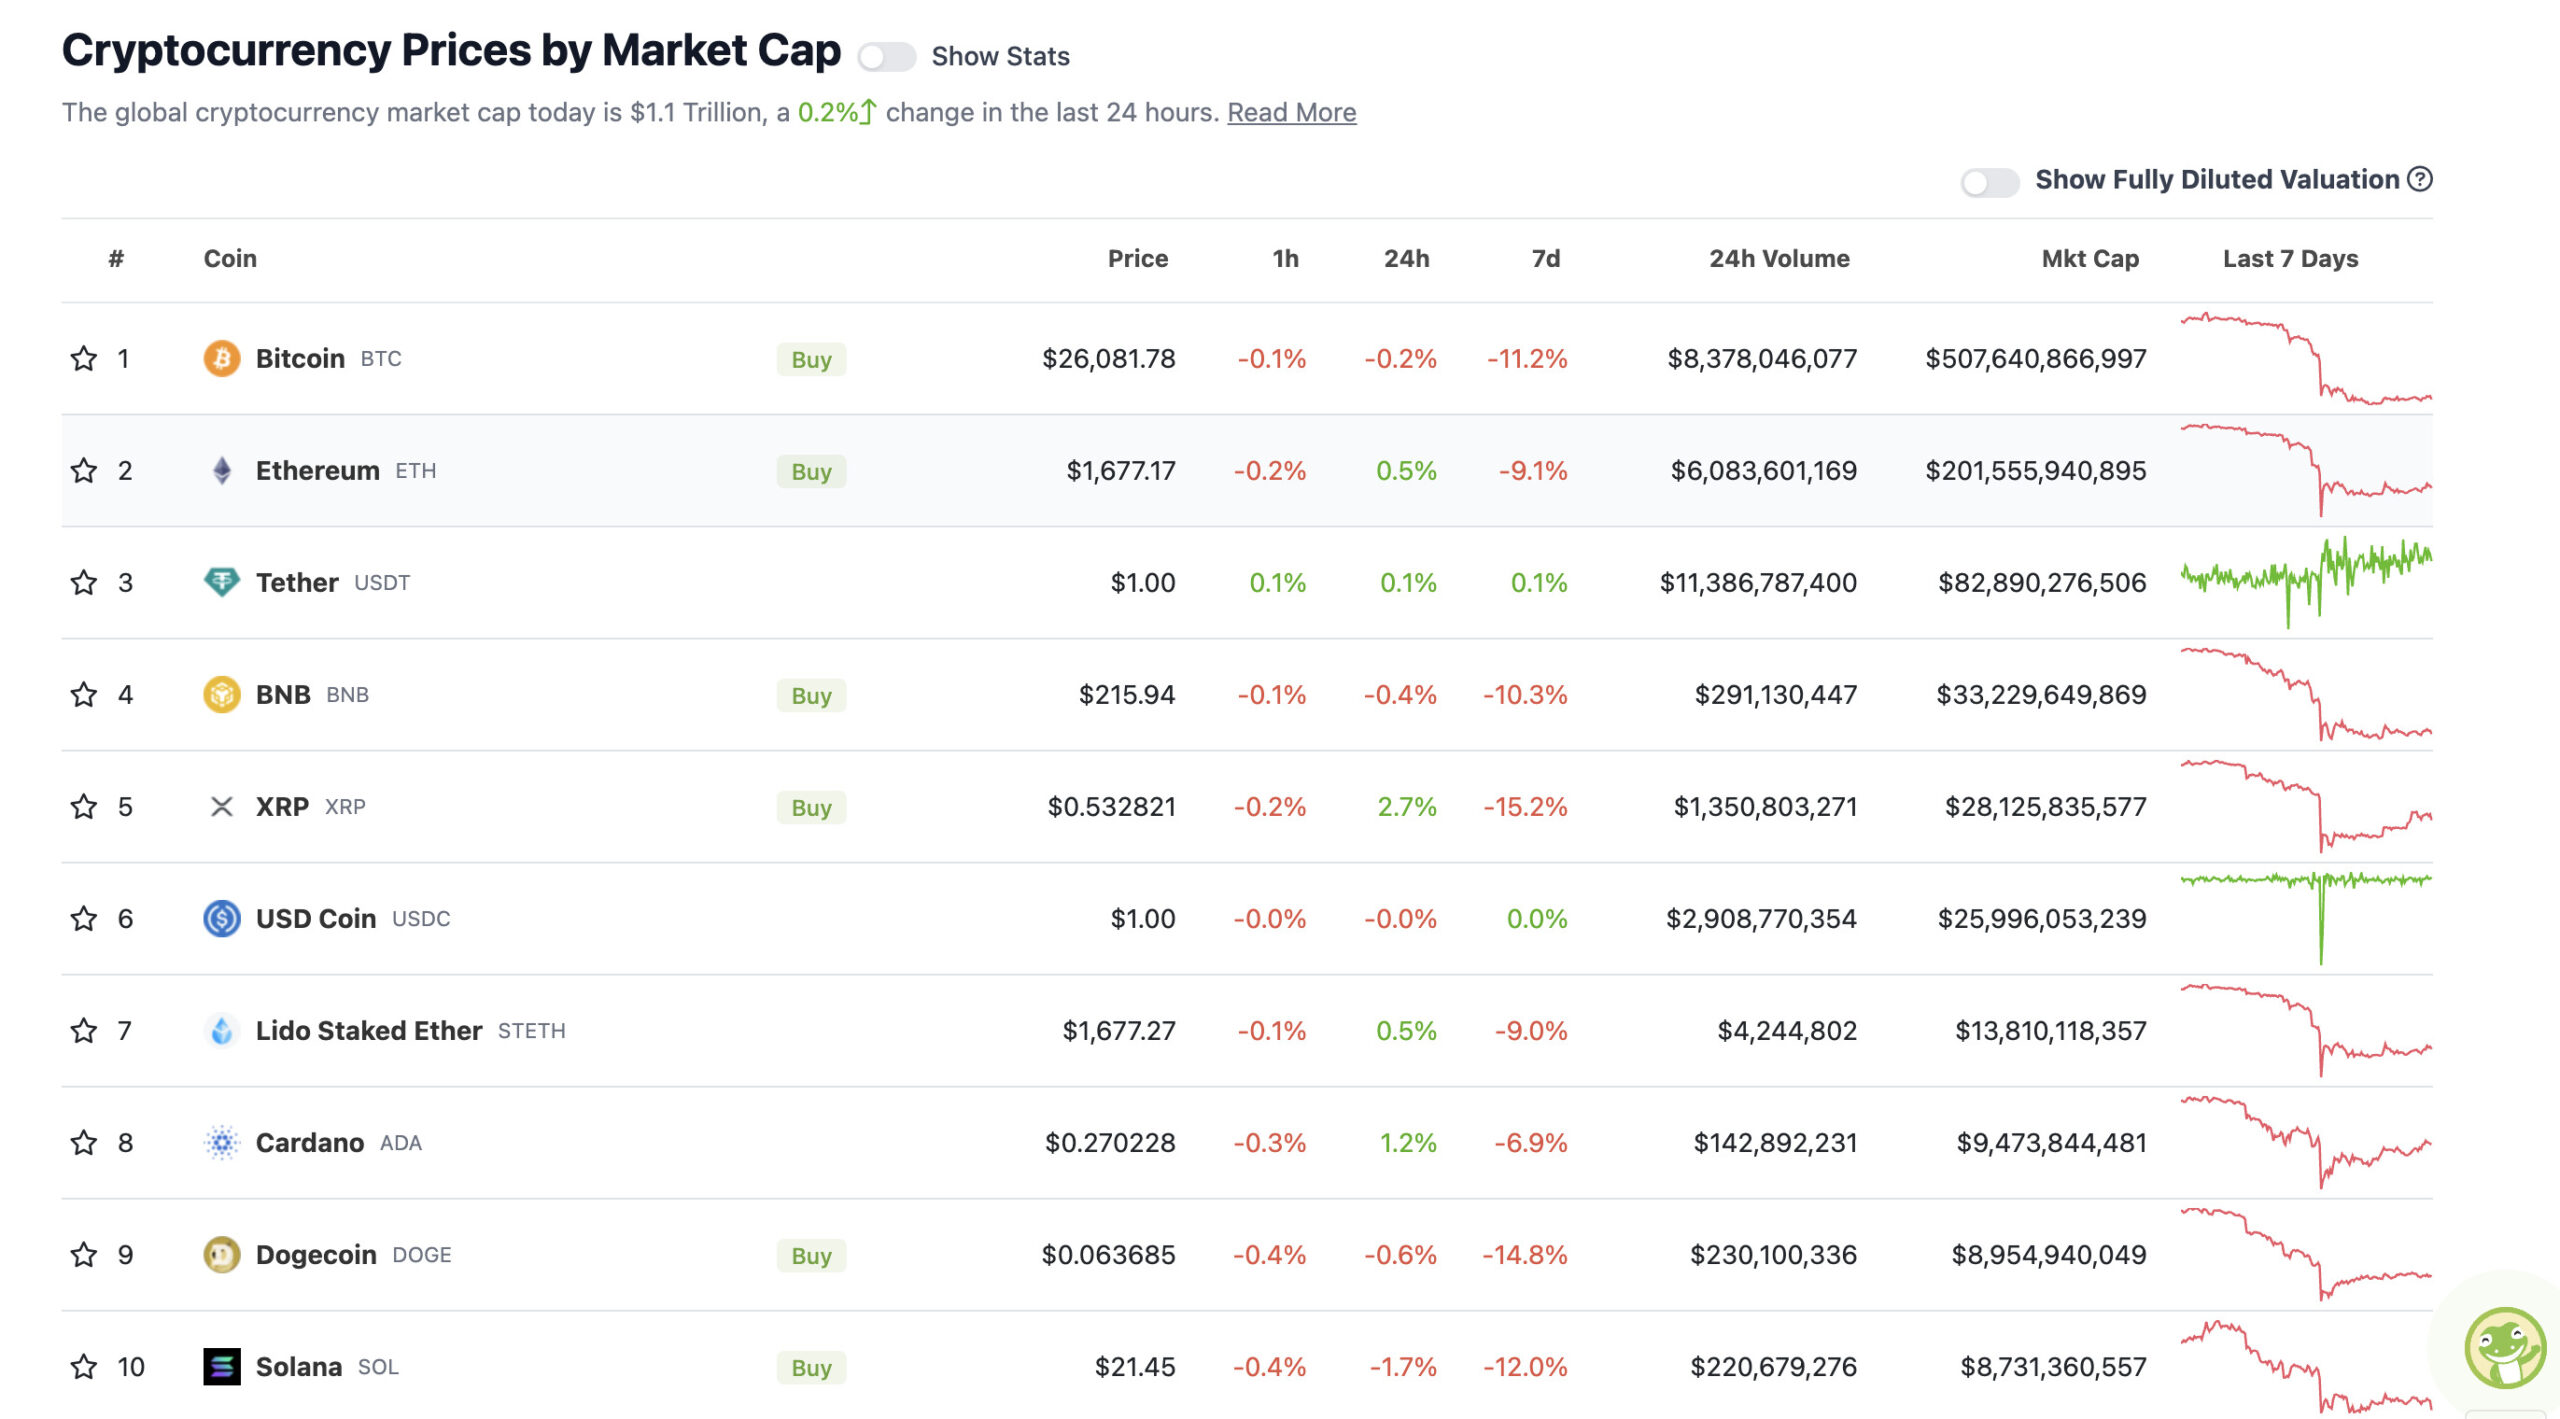Screen dimensions: 2560x1419
Task: Click the Solana logo icon
Action: pos(222,1366)
